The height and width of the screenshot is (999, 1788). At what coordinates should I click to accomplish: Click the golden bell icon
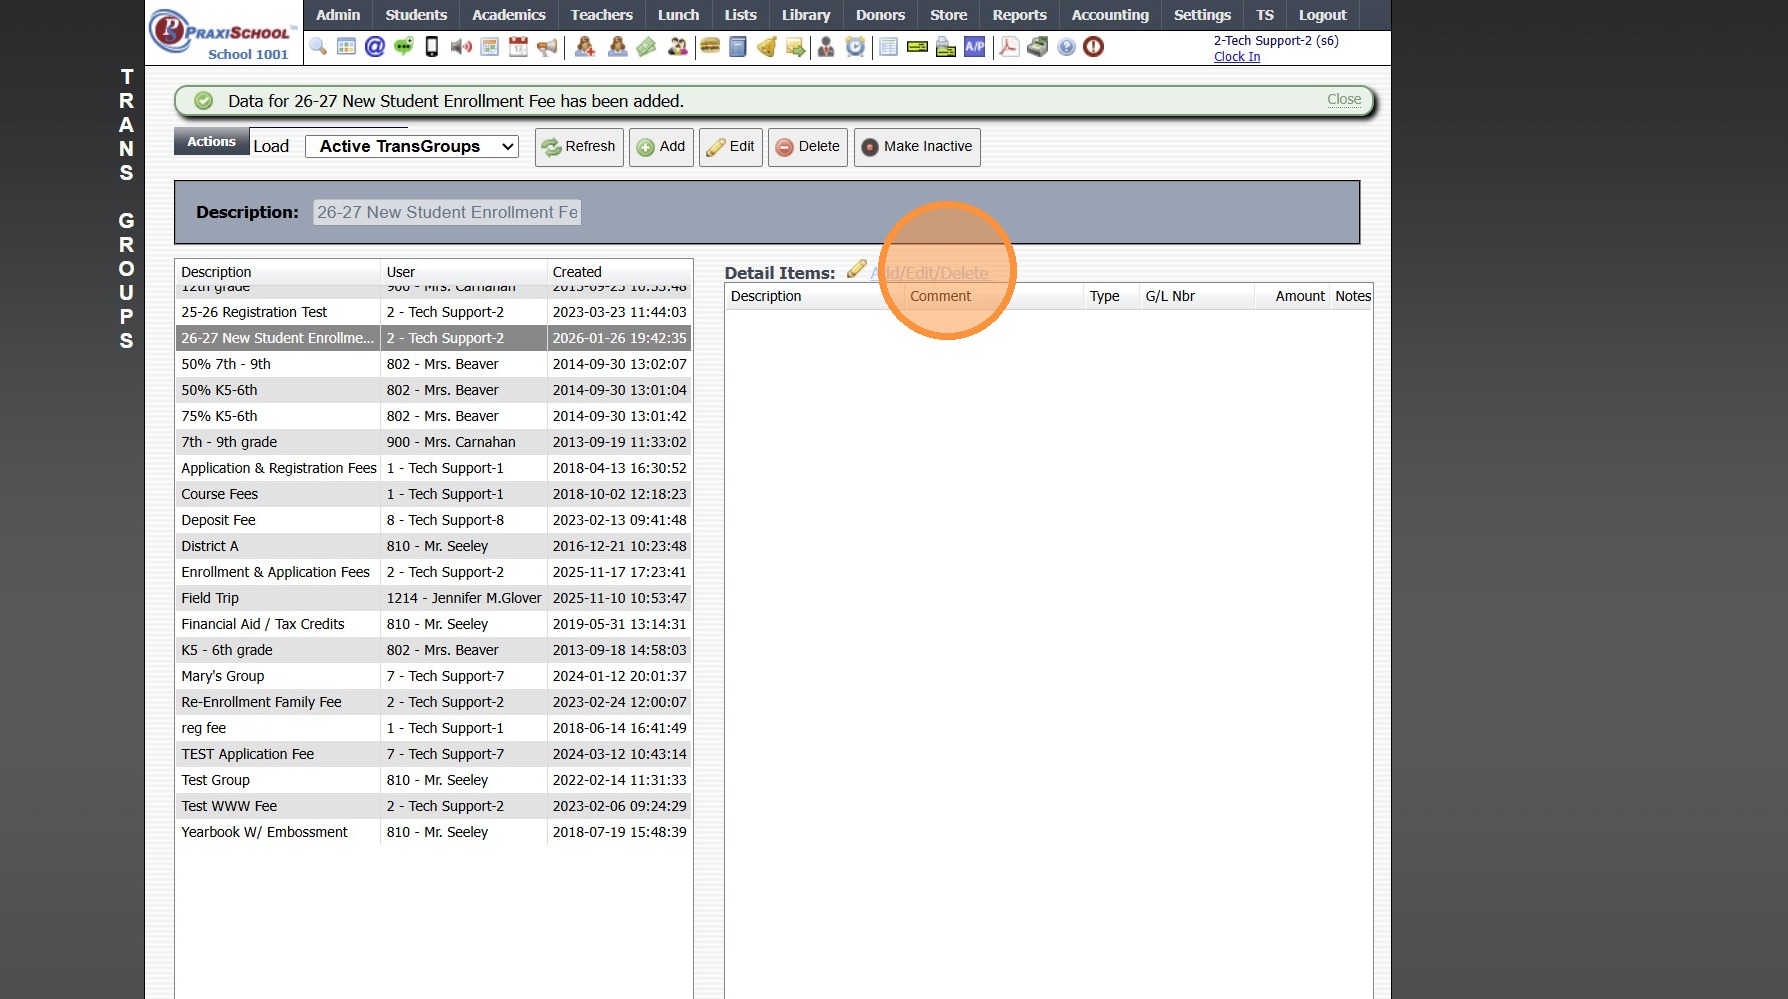[x=767, y=47]
